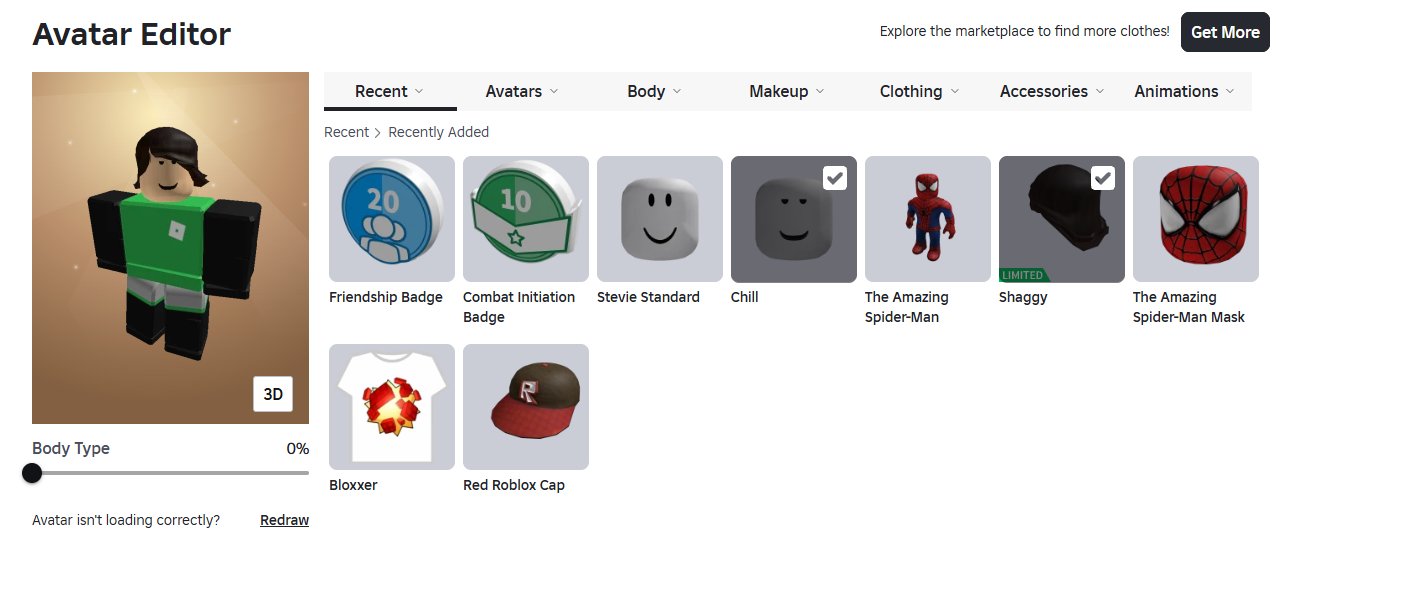Screen dimensions: 1418x612
Task: Open the Animations tab dropdown
Action: pyautogui.click(x=1184, y=91)
